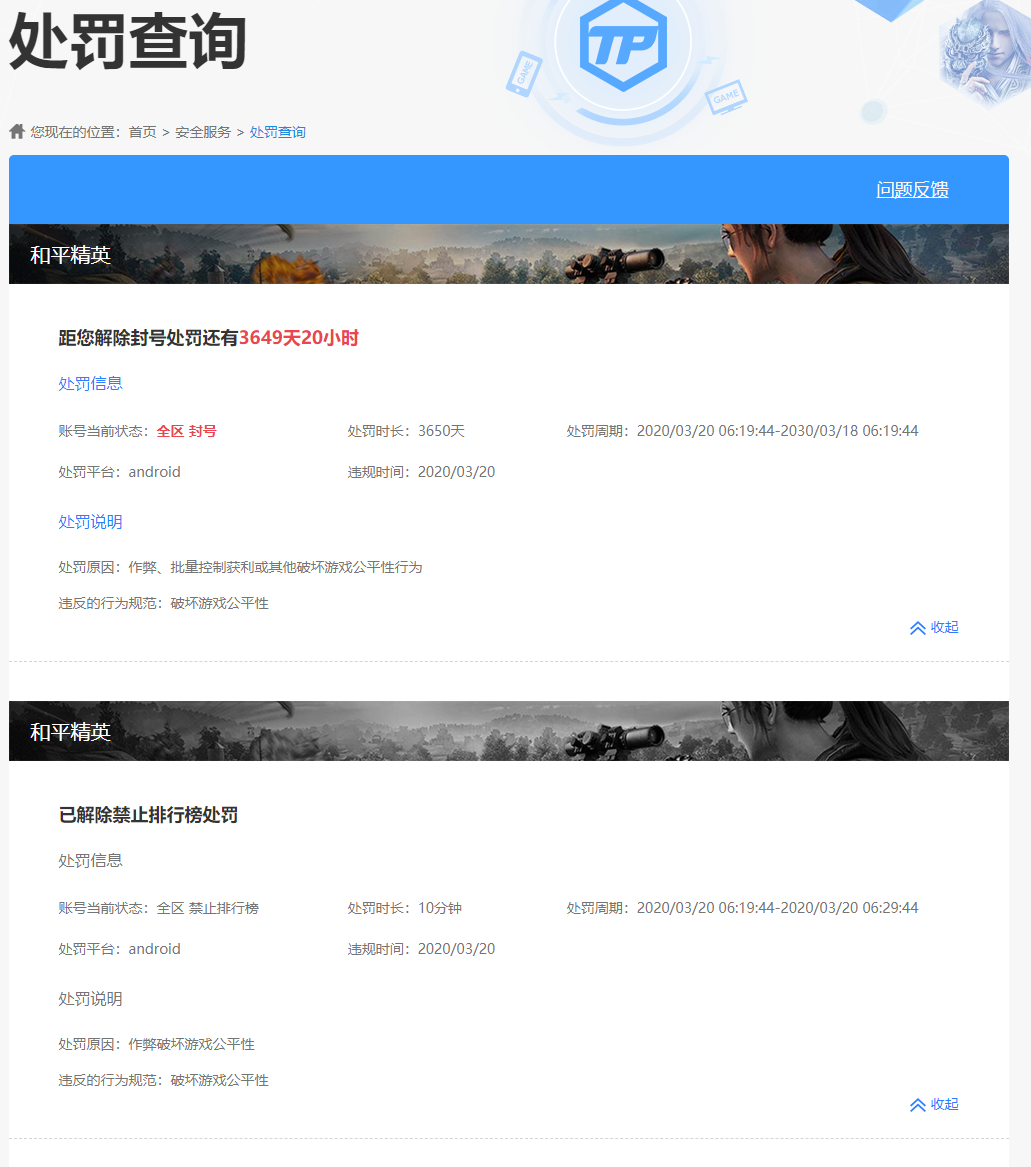Click 违规时间：2020/03/20 in the 封号 record
Image resolution: width=1031 pixels, height=1167 pixels.
click(421, 472)
